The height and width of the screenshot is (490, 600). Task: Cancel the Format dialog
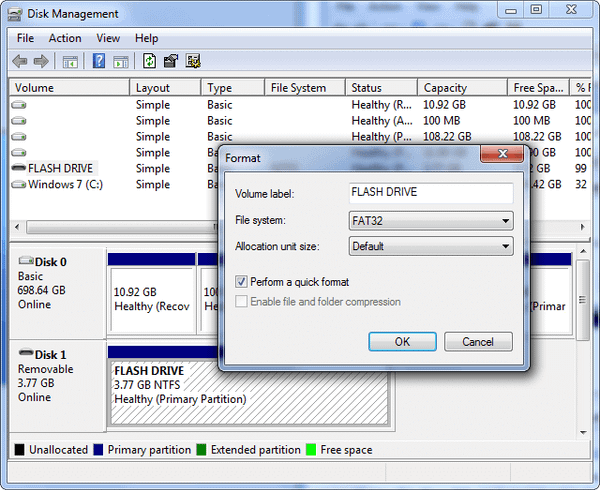(x=478, y=342)
